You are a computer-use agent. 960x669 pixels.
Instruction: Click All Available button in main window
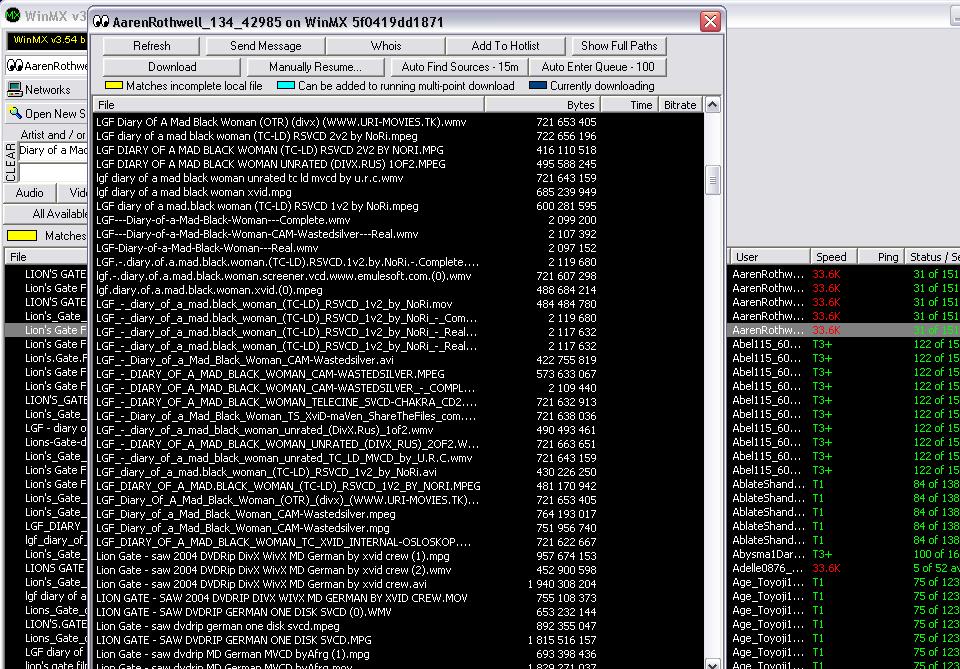point(47,214)
